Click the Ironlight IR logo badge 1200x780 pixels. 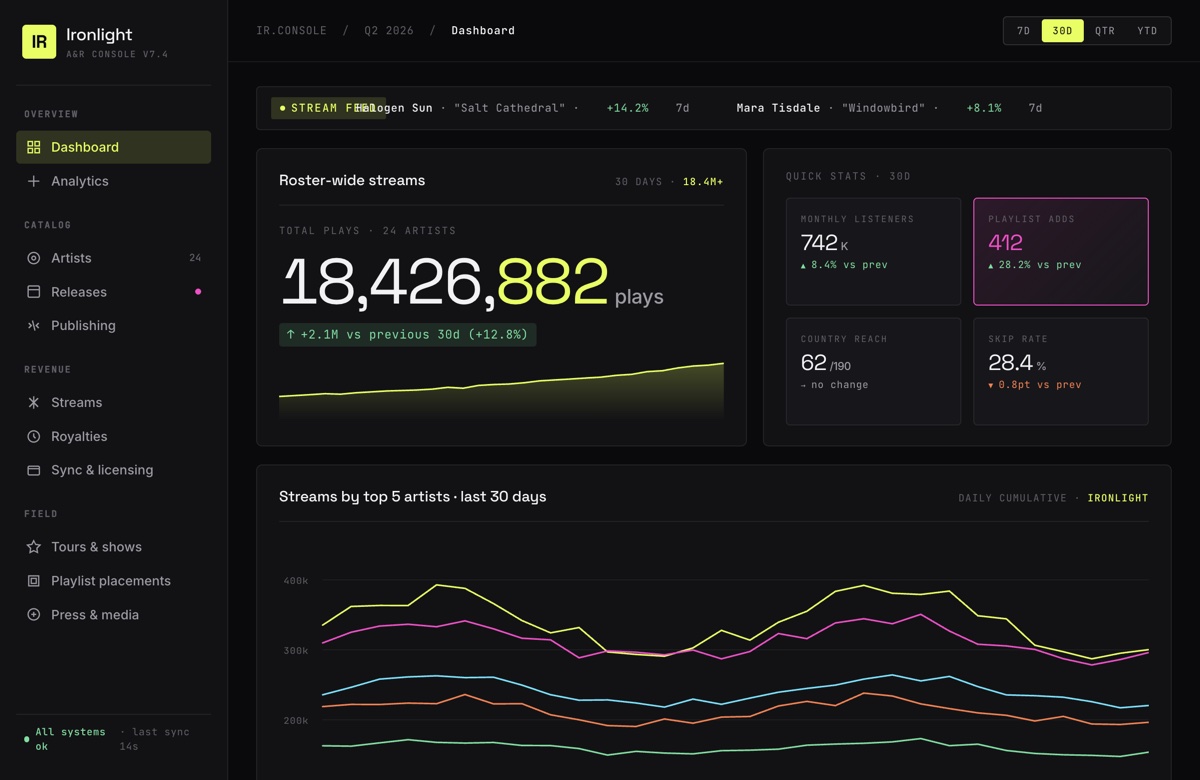point(39,42)
